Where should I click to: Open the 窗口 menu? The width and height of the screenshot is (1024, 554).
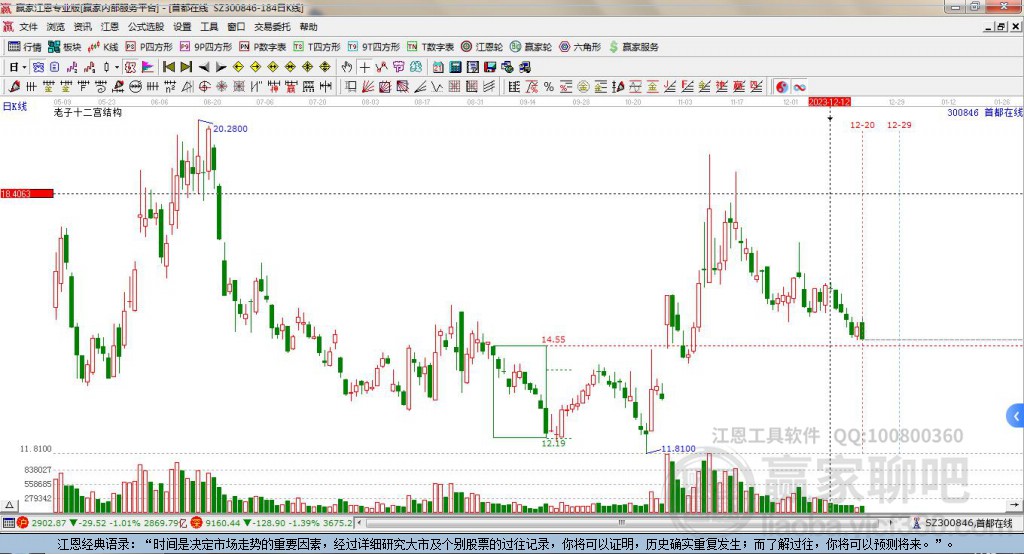pyautogui.click(x=236, y=27)
